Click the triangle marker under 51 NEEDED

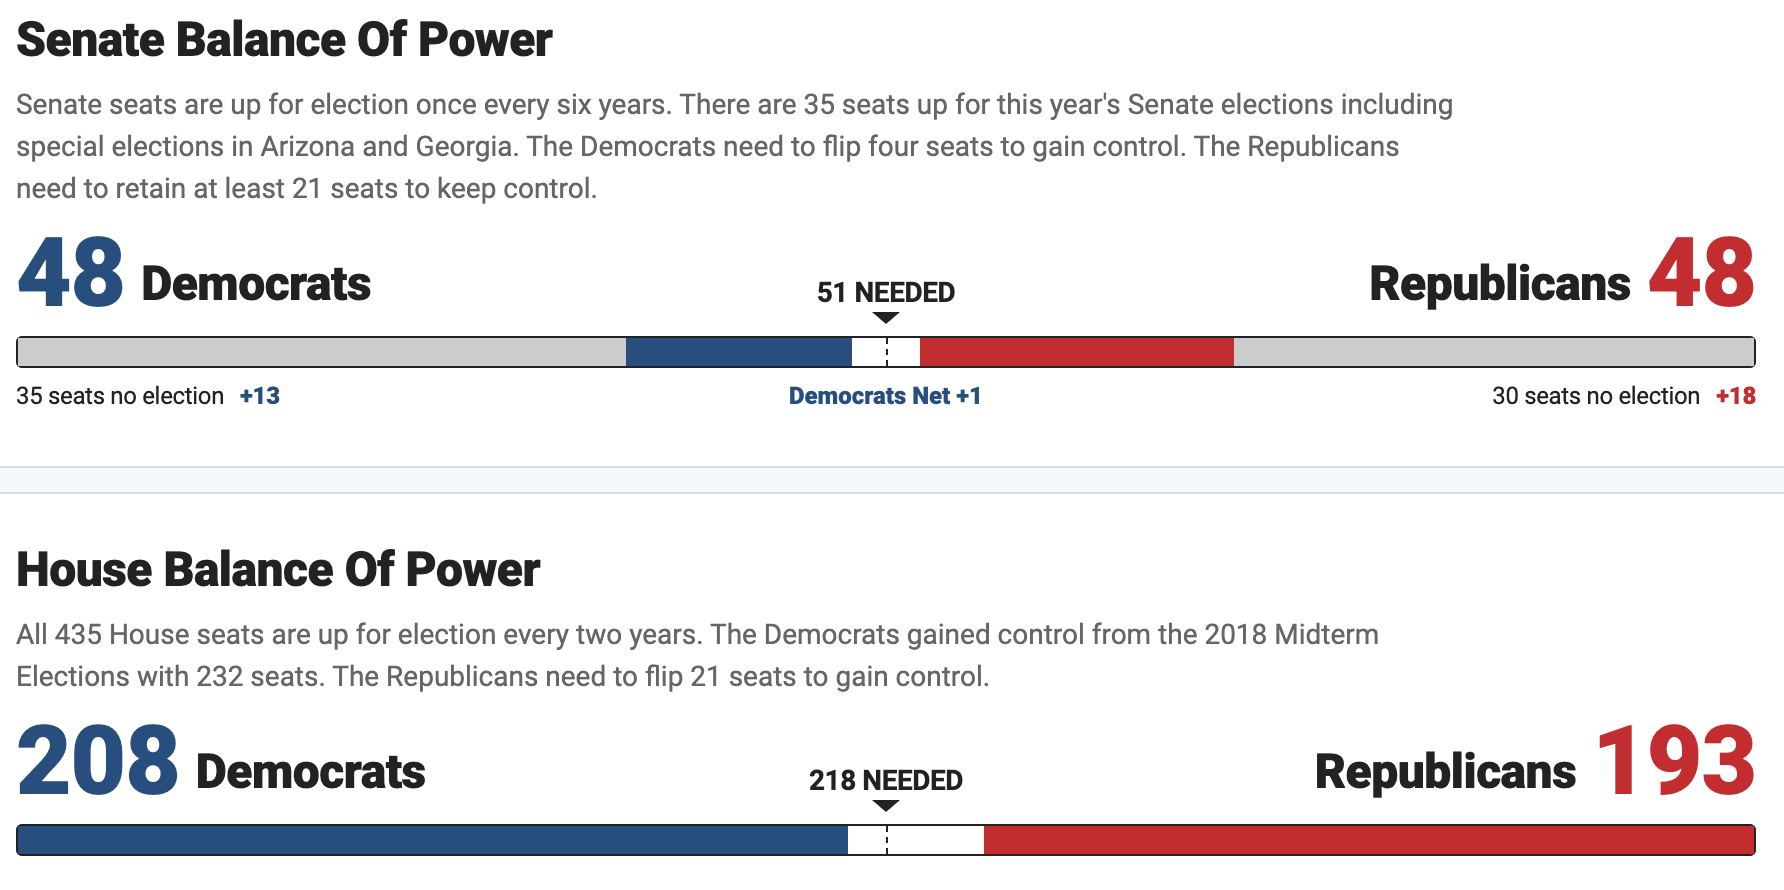(886, 318)
